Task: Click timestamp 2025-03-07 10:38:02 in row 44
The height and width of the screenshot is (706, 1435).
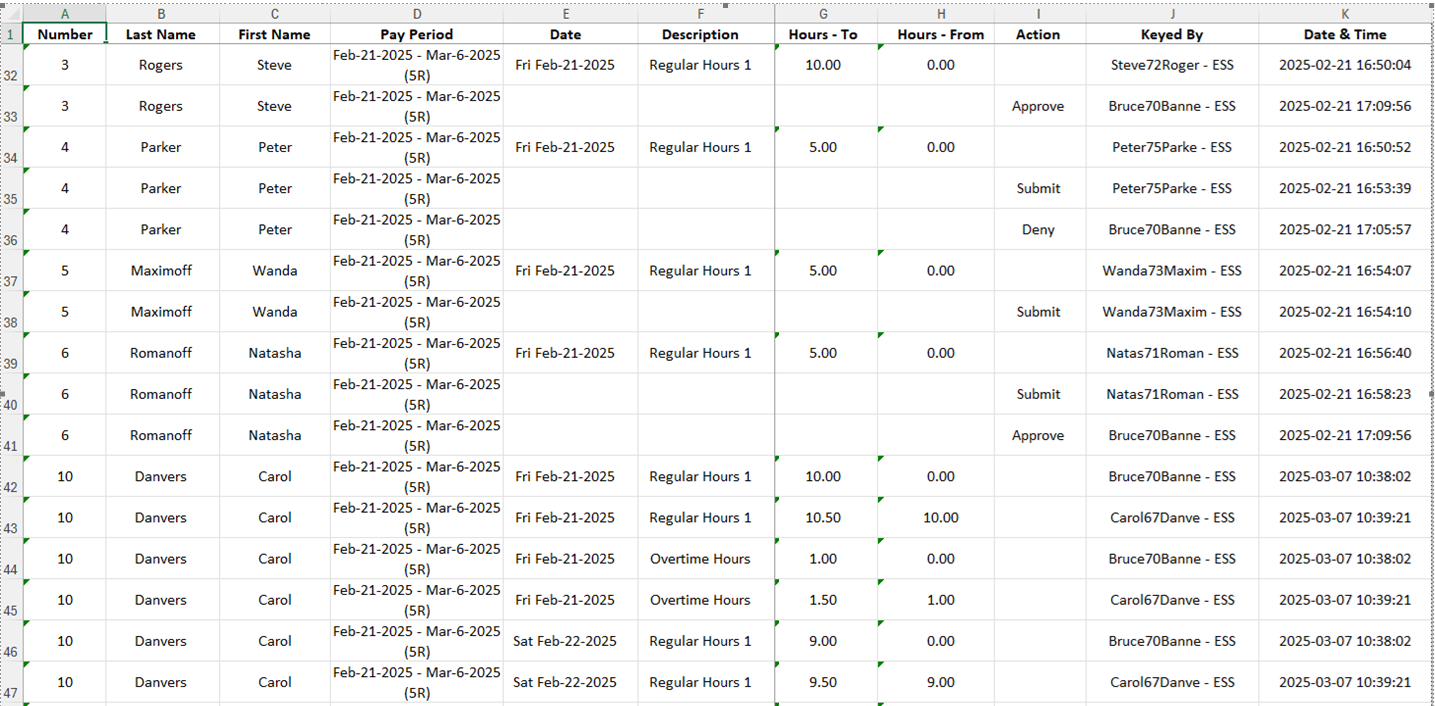Action: point(1345,559)
